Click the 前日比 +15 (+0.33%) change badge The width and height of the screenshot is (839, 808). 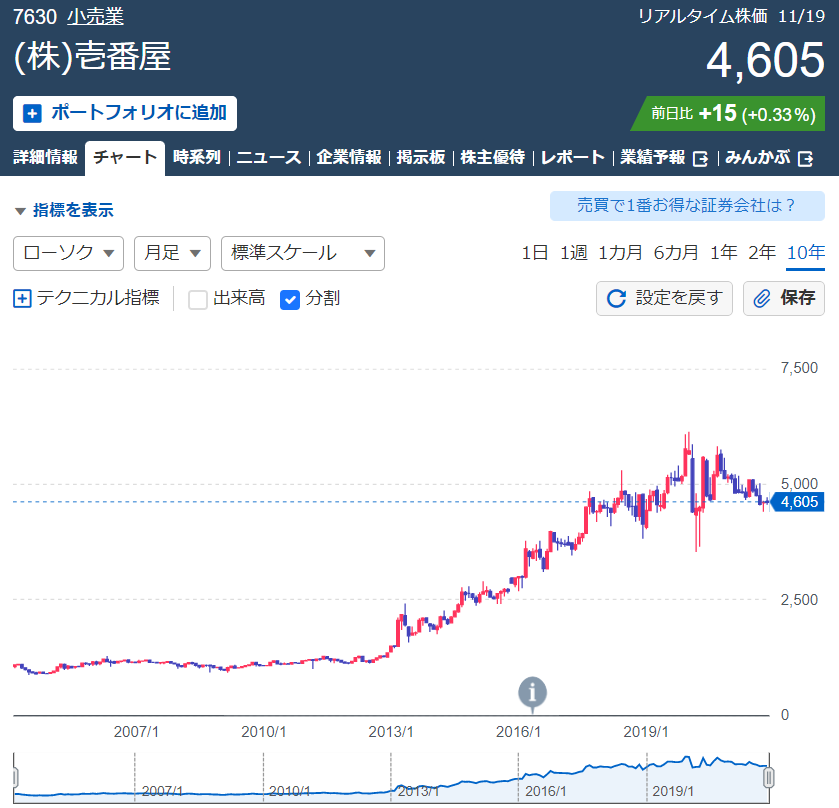click(x=729, y=113)
